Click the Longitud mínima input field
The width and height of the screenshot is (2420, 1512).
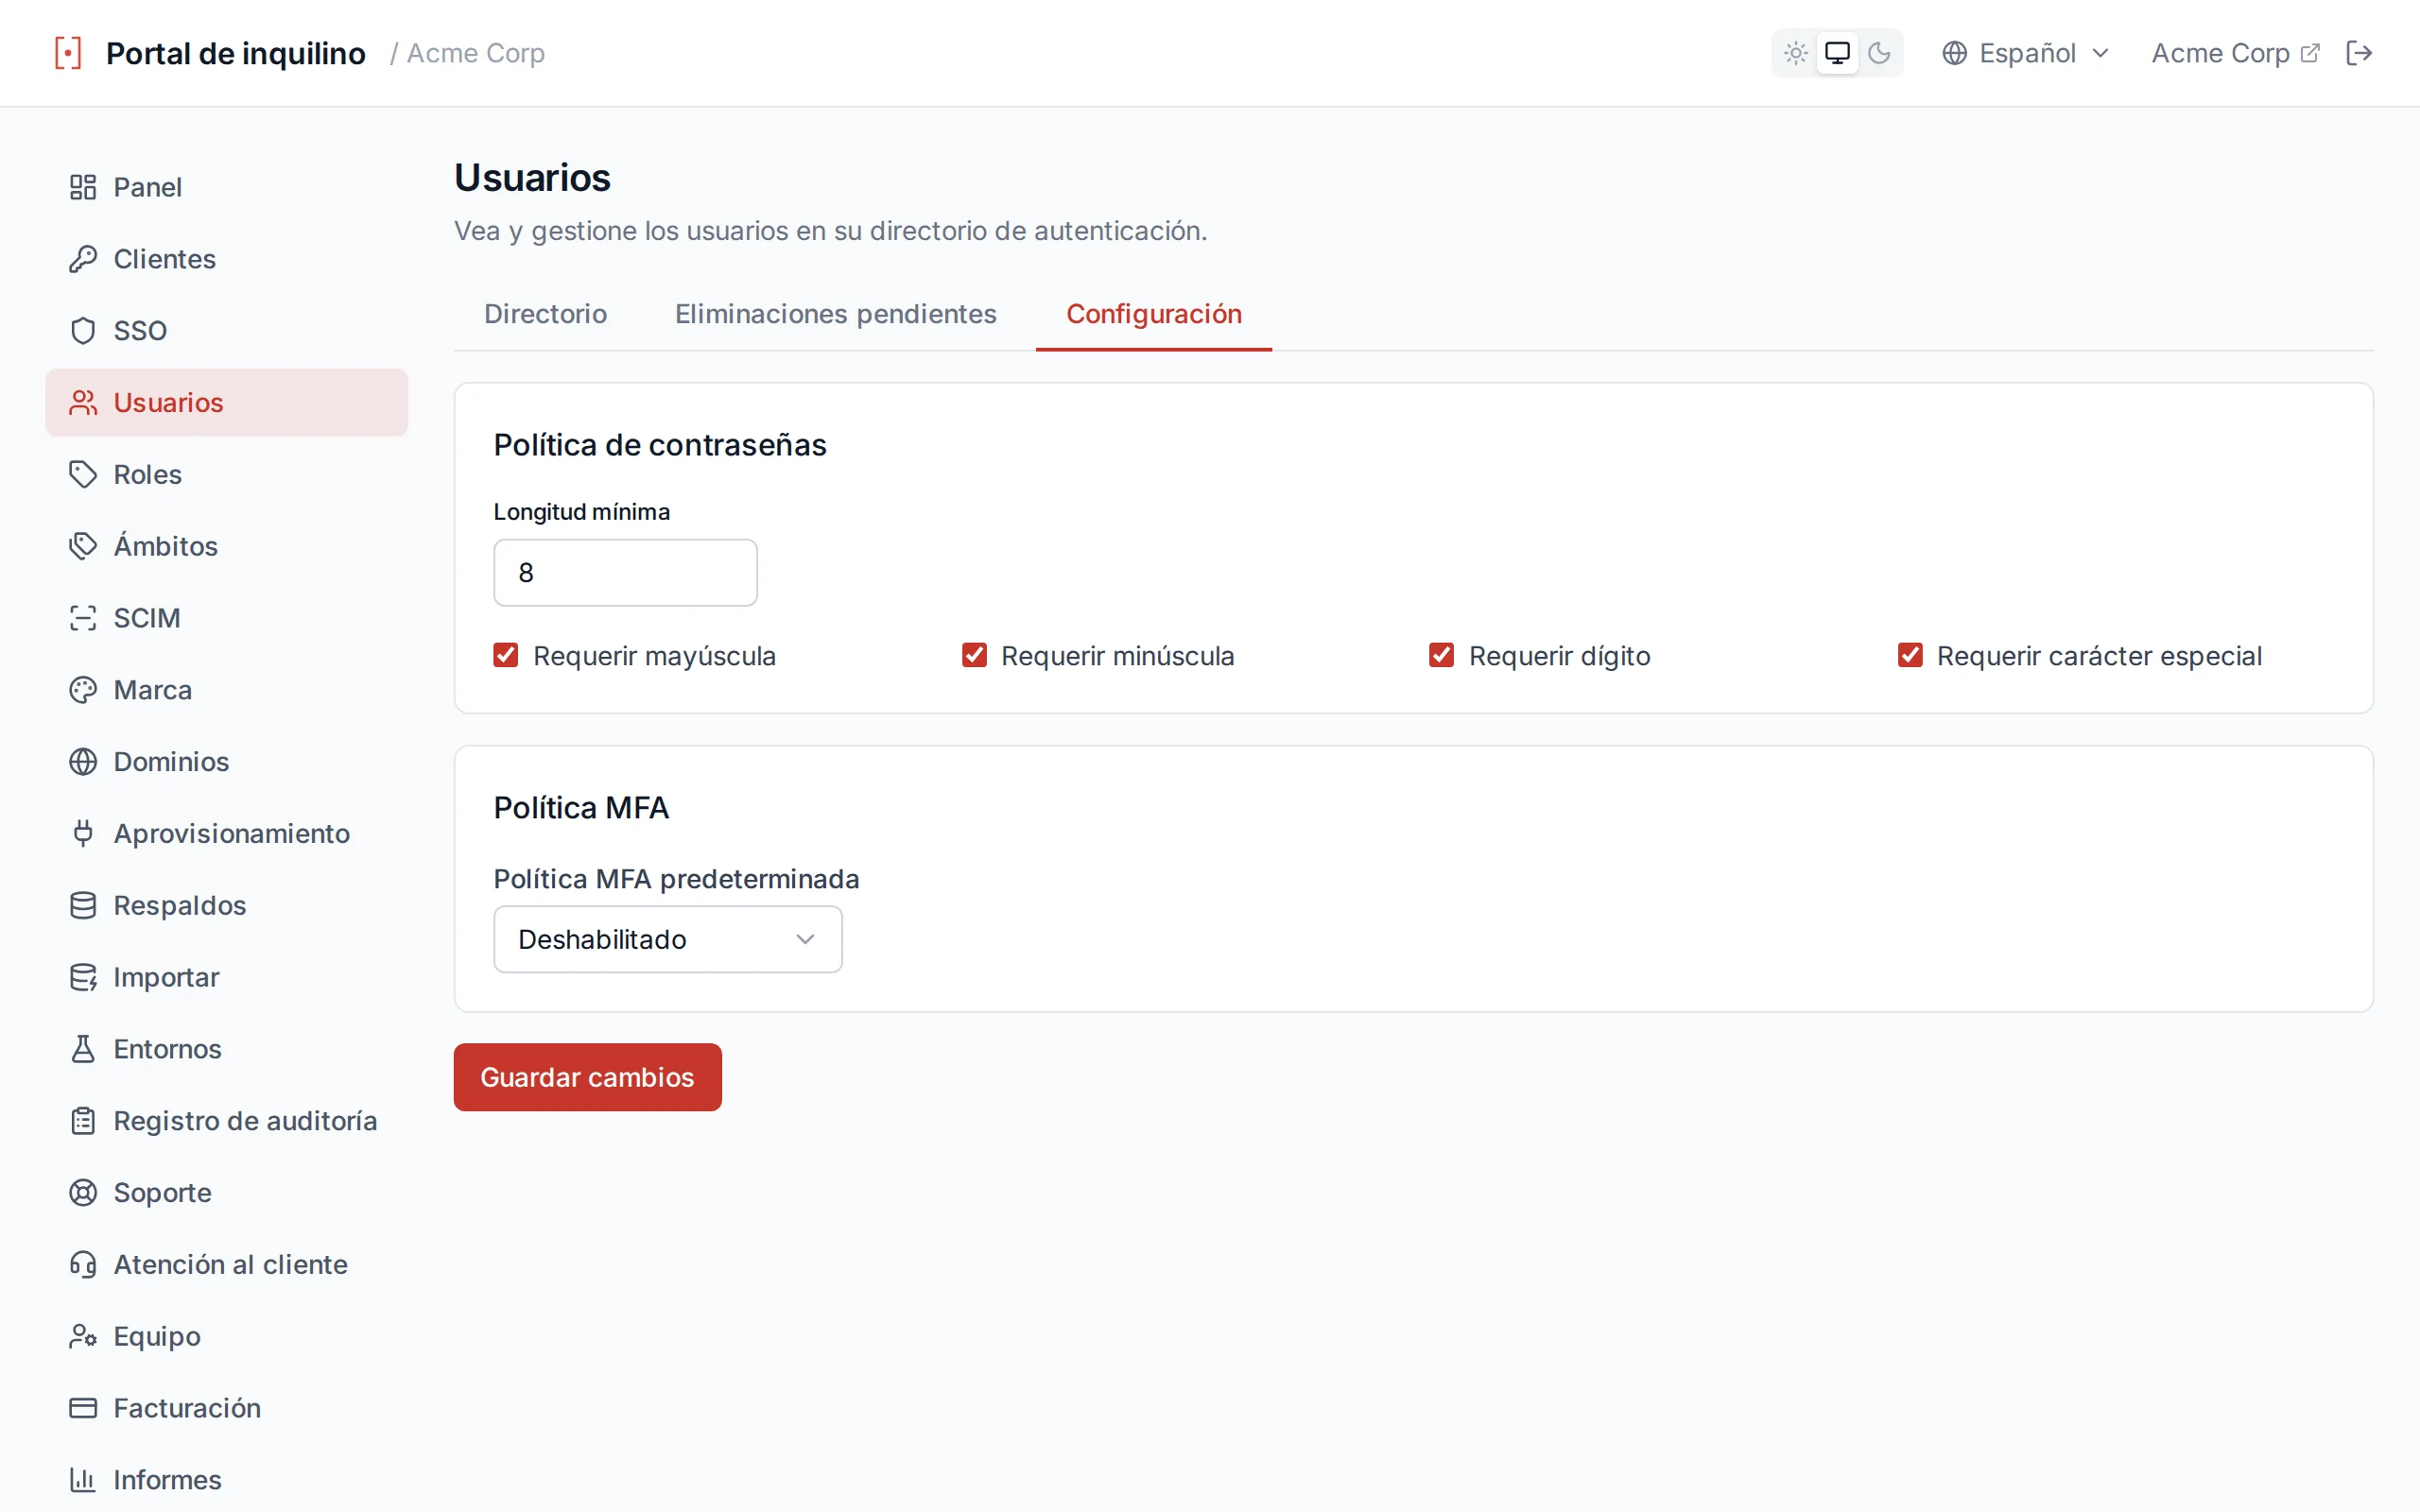coord(626,573)
